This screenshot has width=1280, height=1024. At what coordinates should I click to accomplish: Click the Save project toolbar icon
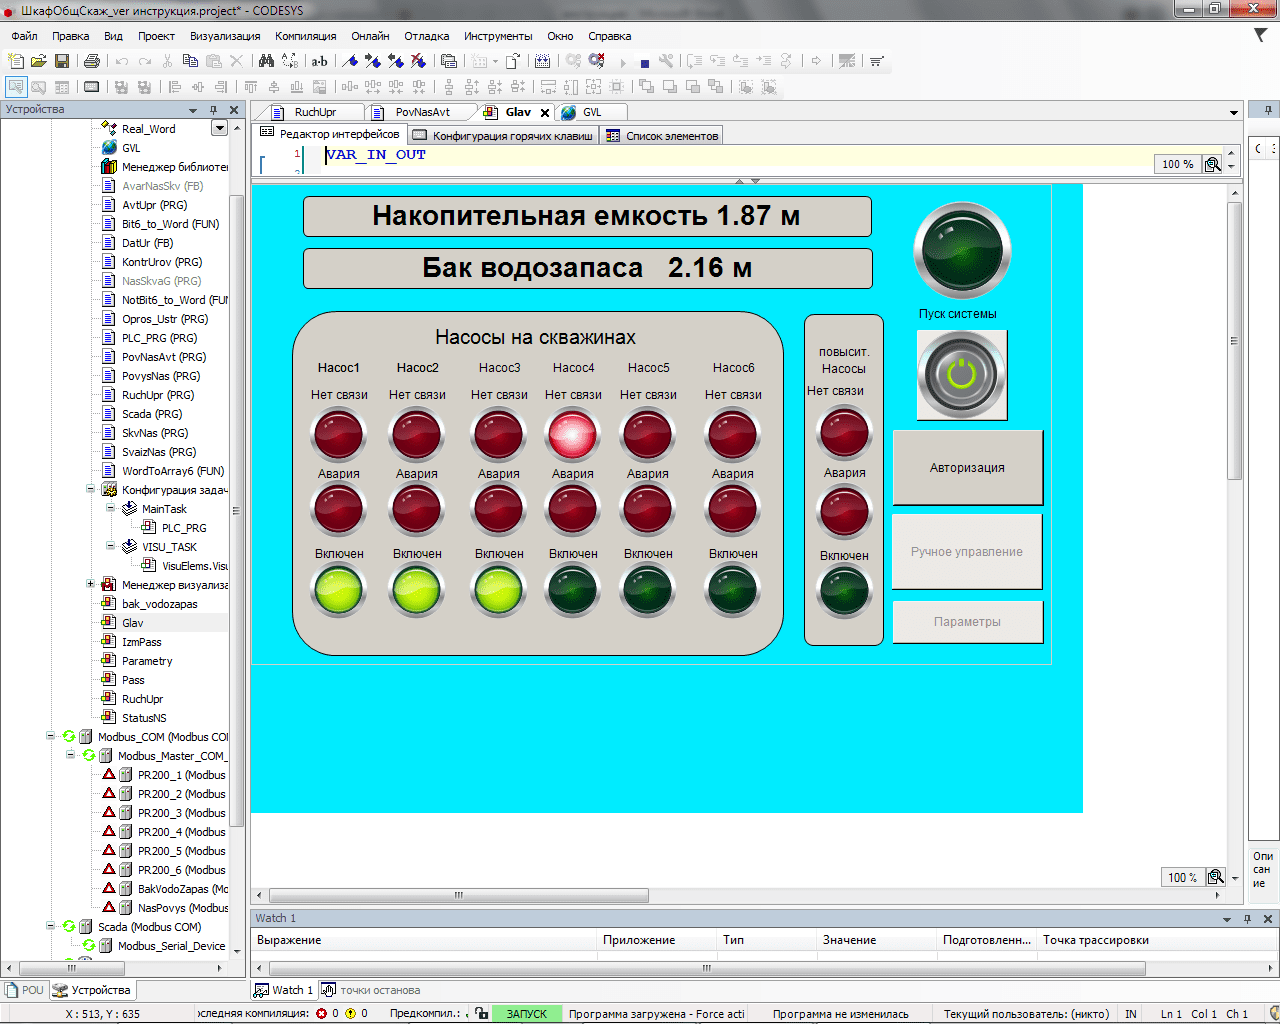coord(62,61)
